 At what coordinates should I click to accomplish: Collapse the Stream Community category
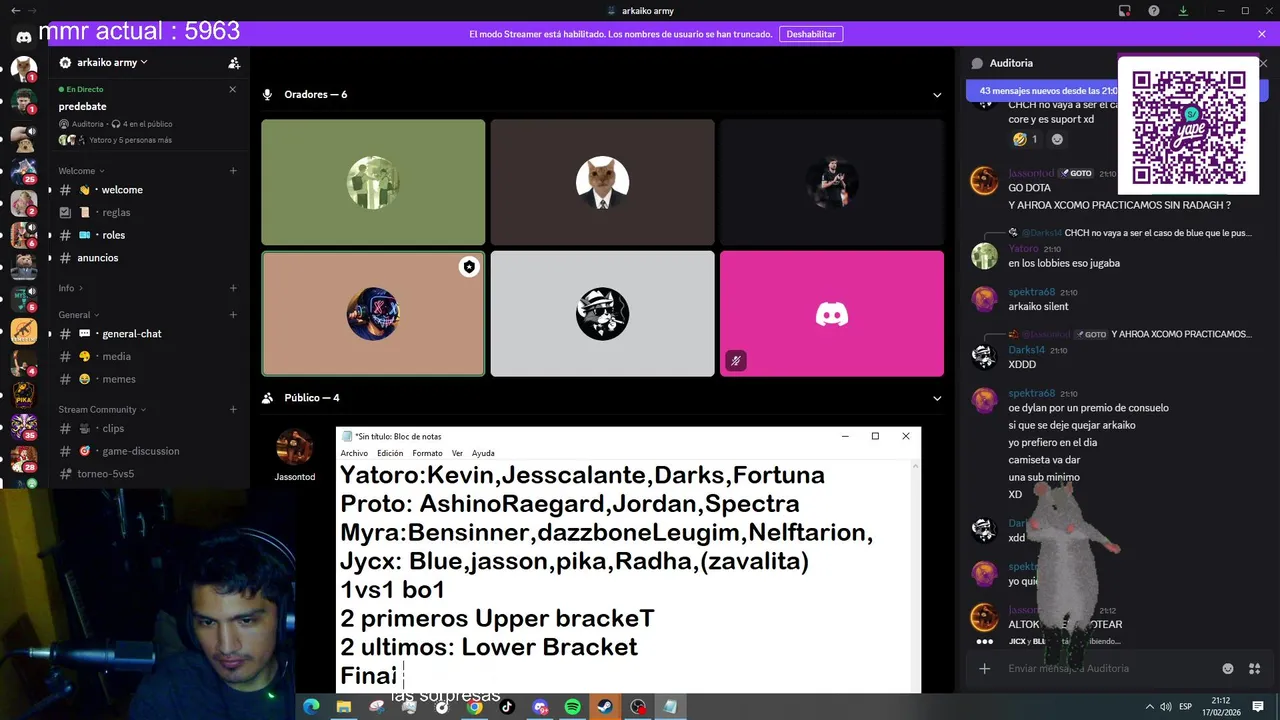point(102,409)
